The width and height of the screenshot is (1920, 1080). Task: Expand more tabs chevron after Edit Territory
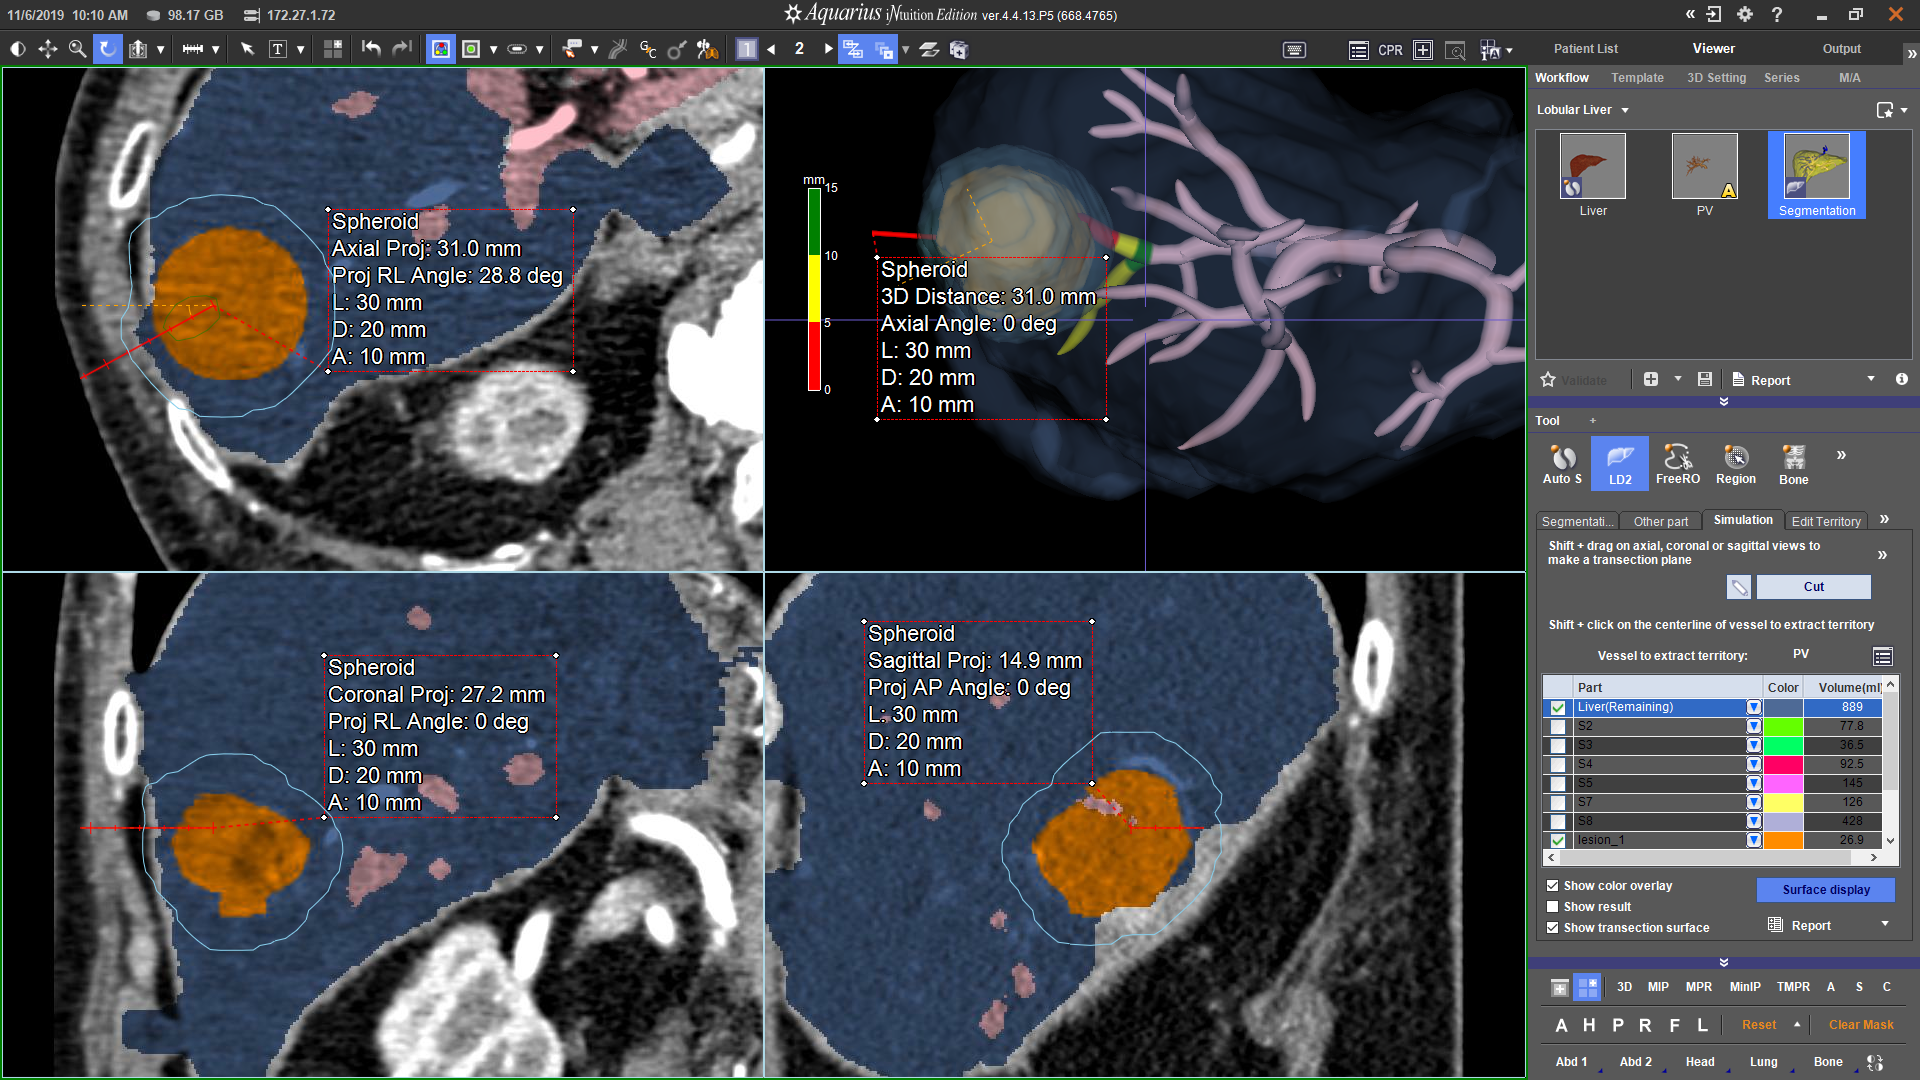1884,519
